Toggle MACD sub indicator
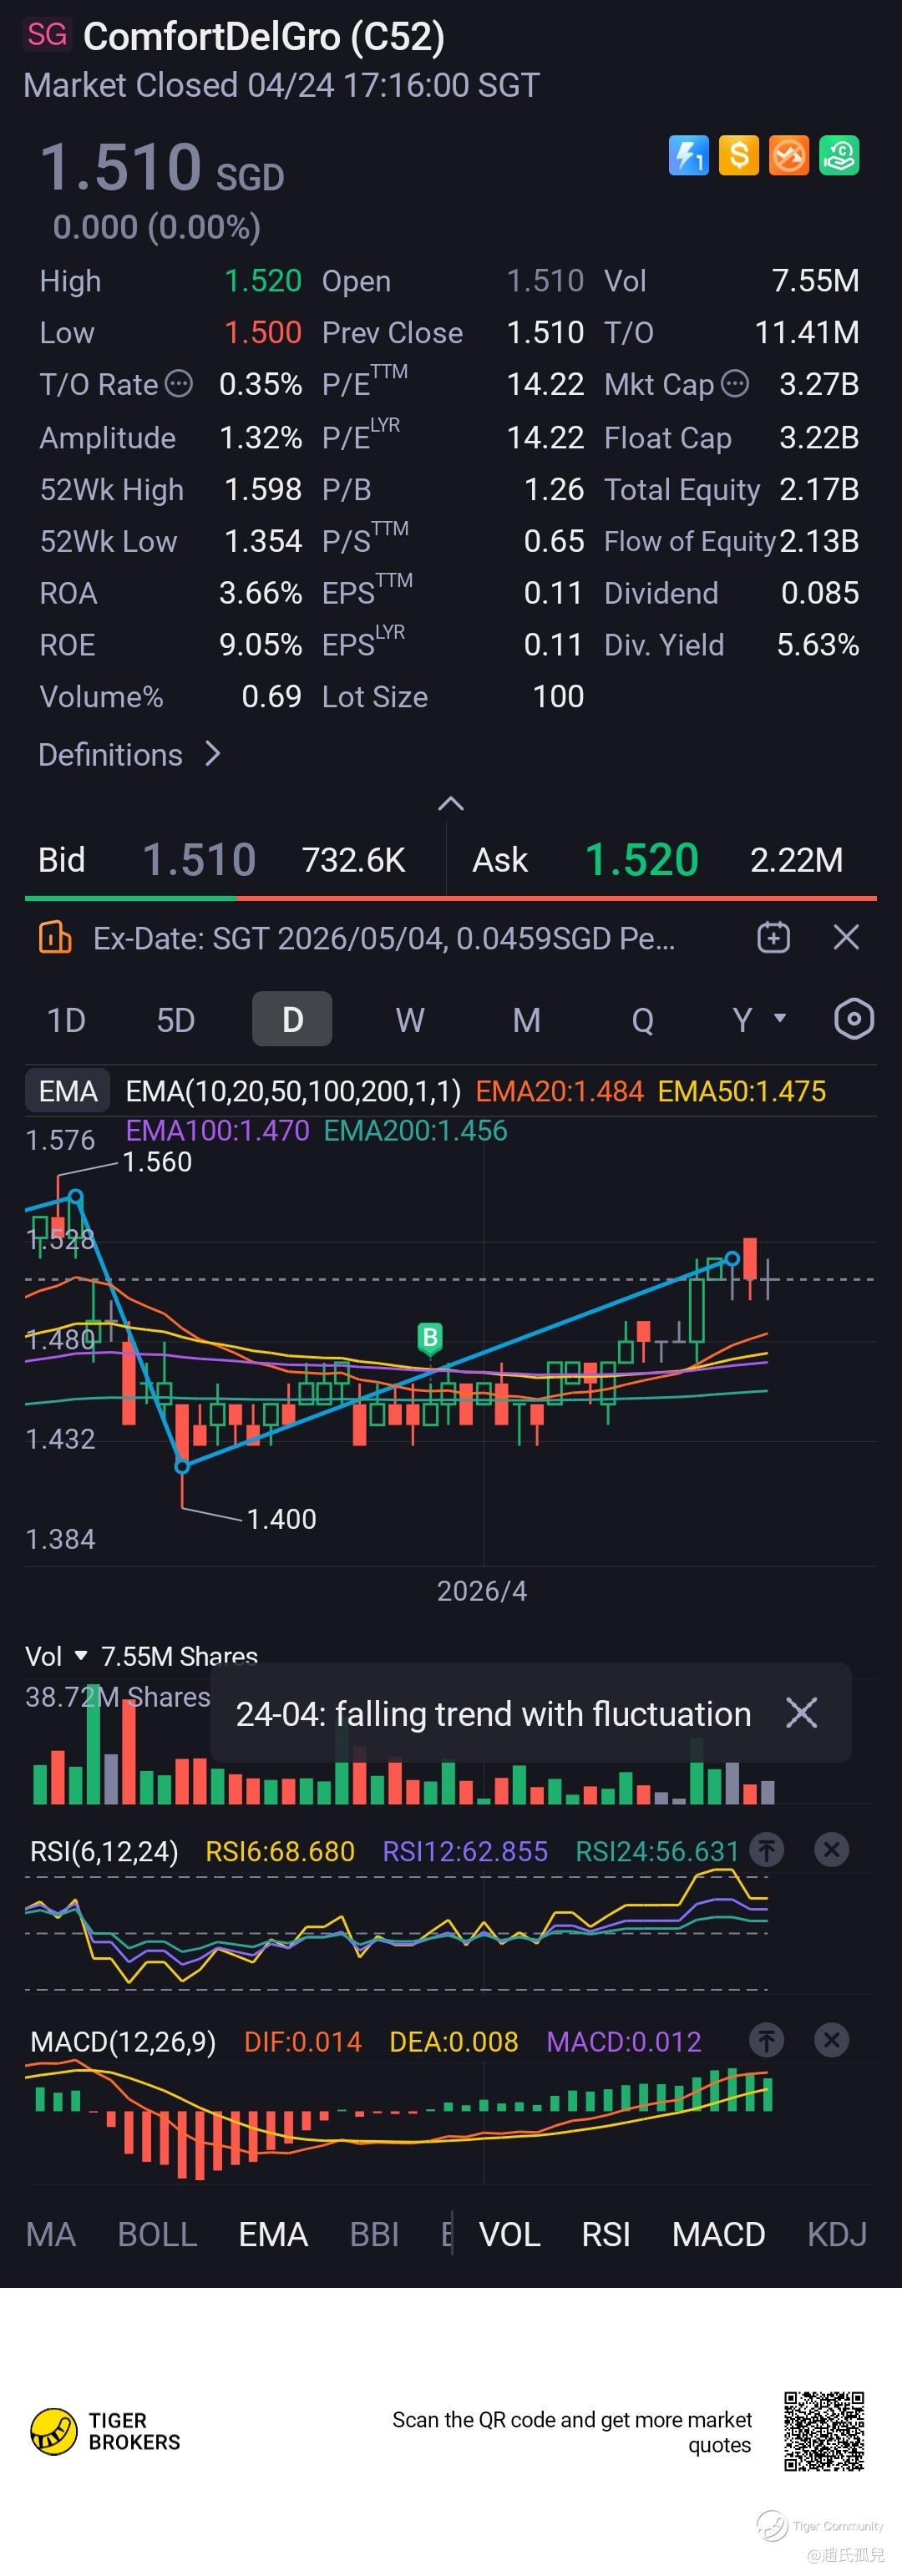 718,2234
